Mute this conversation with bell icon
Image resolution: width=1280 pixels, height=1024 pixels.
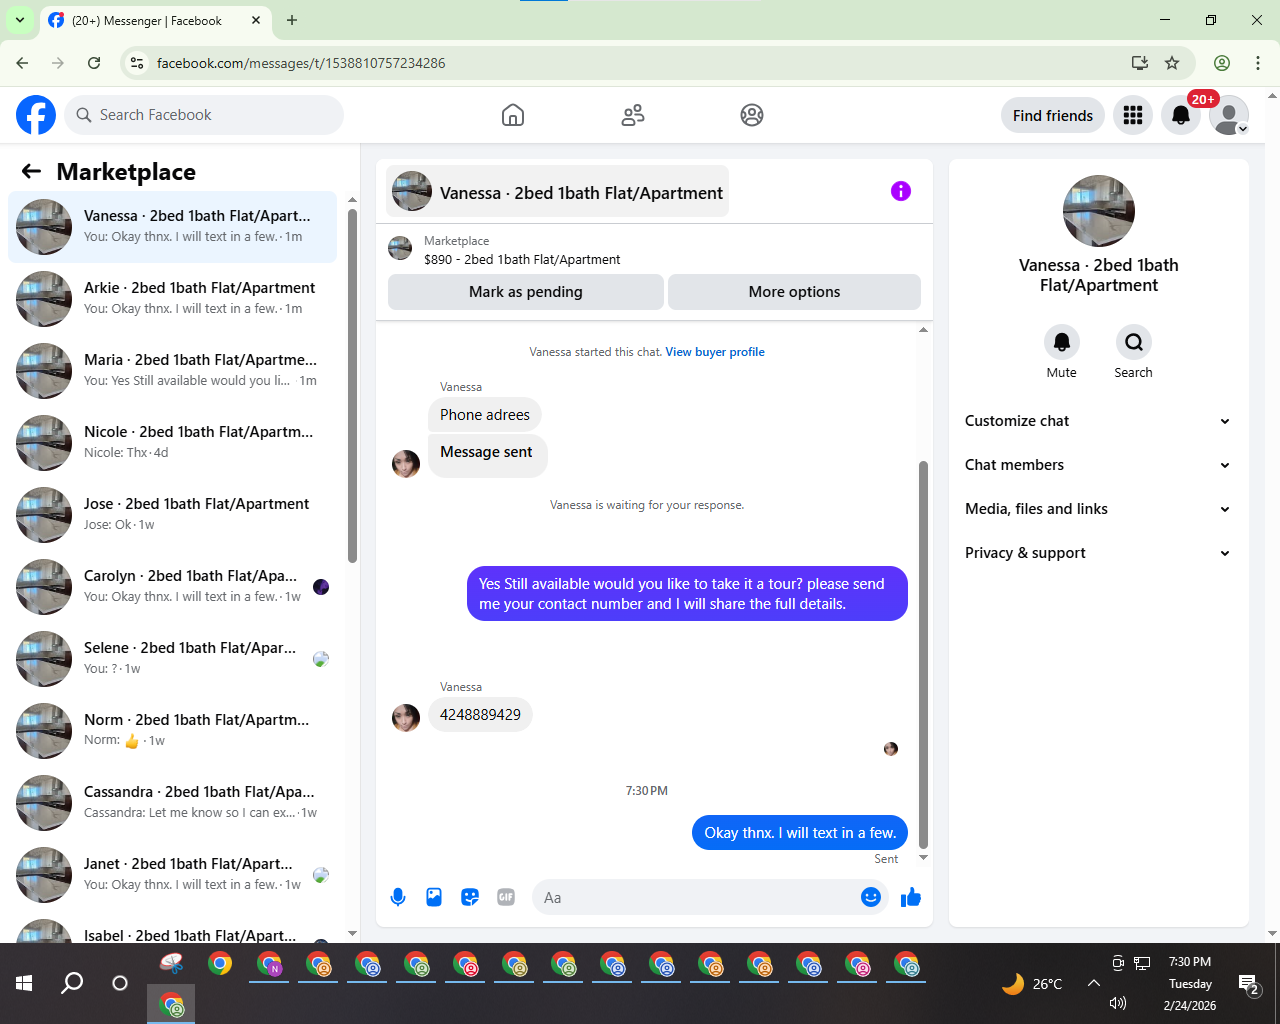[1062, 342]
